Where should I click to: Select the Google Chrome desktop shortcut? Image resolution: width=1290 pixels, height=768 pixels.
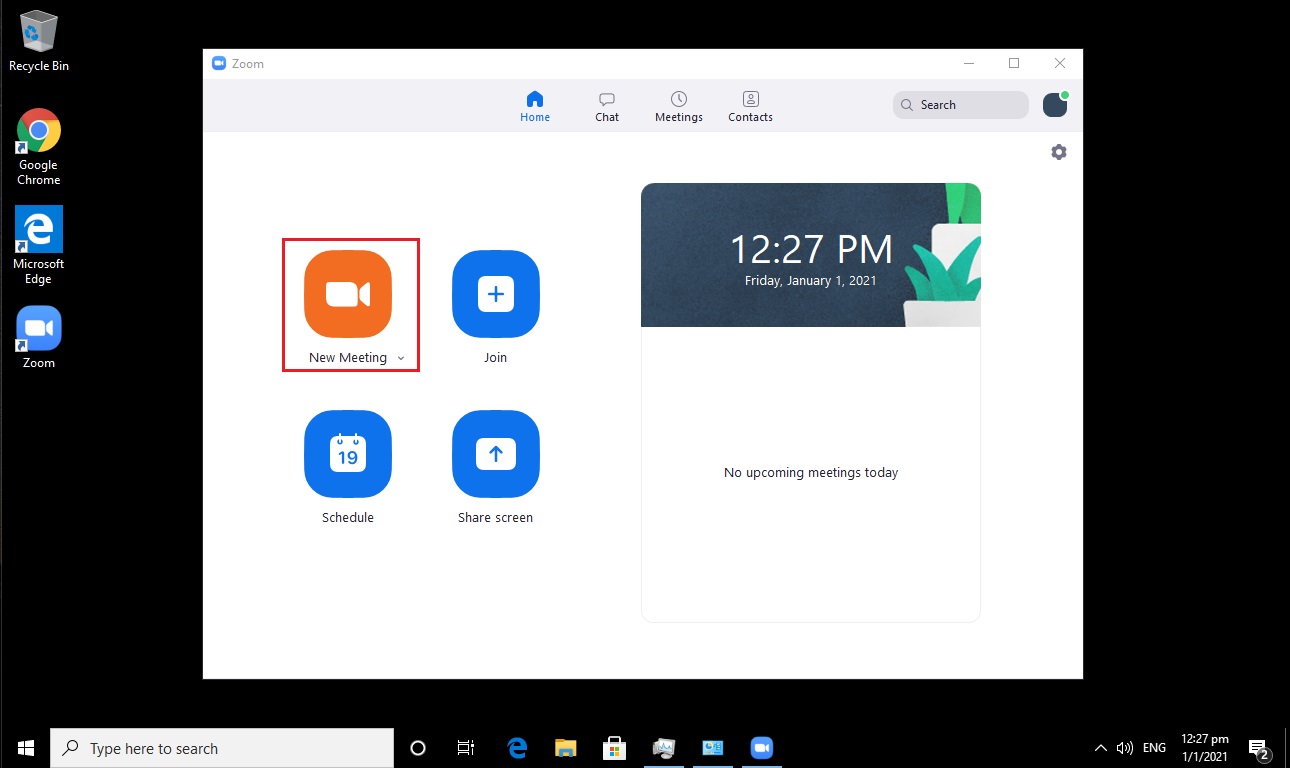click(x=39, y=147)
